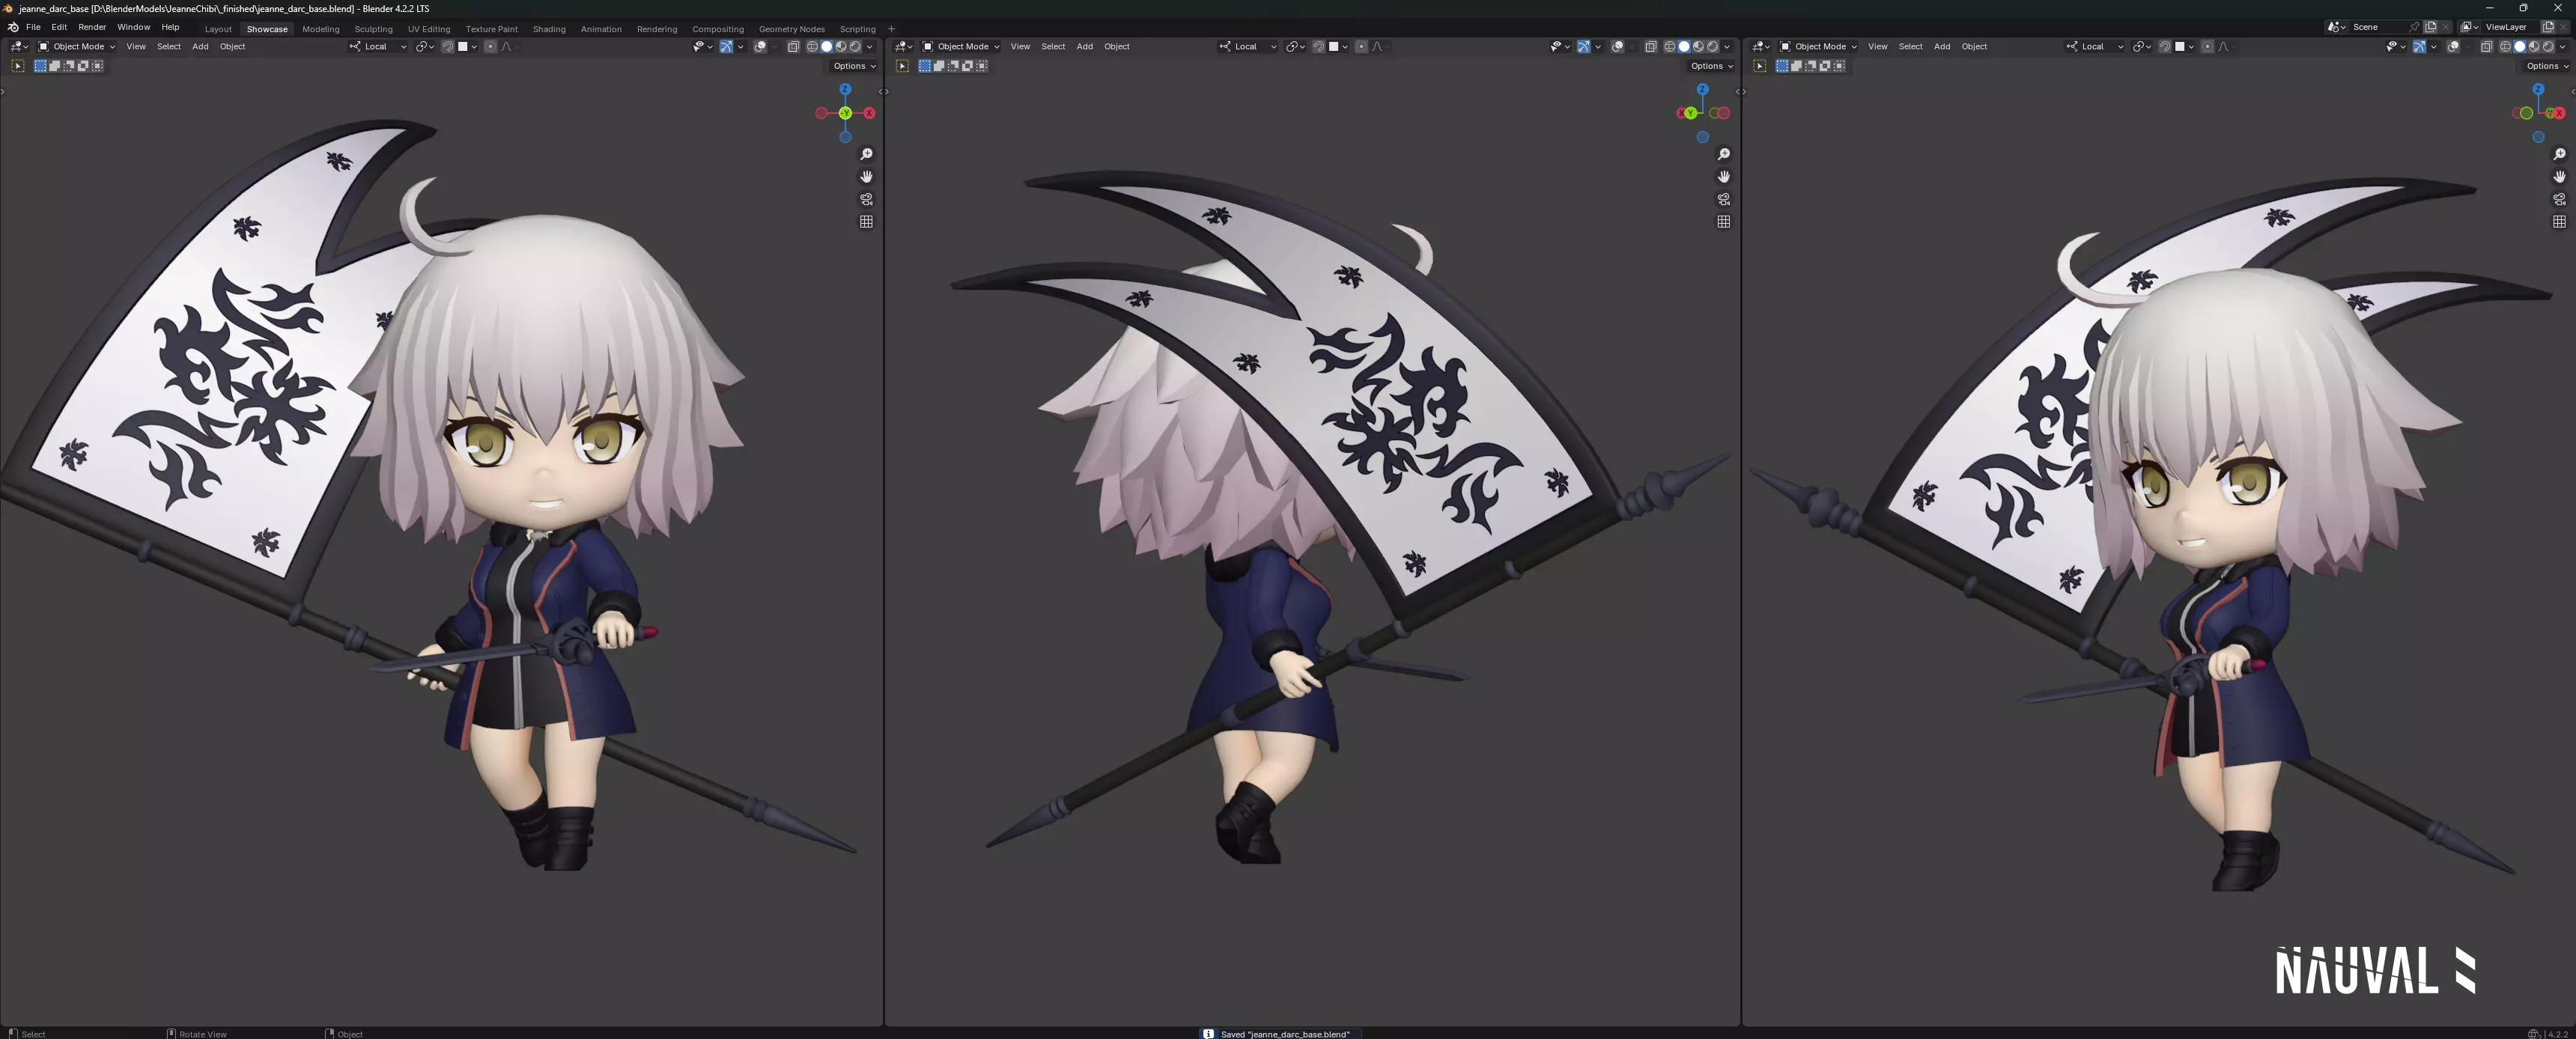Select material preview shading in left viewport

click(x=841, y=47)
